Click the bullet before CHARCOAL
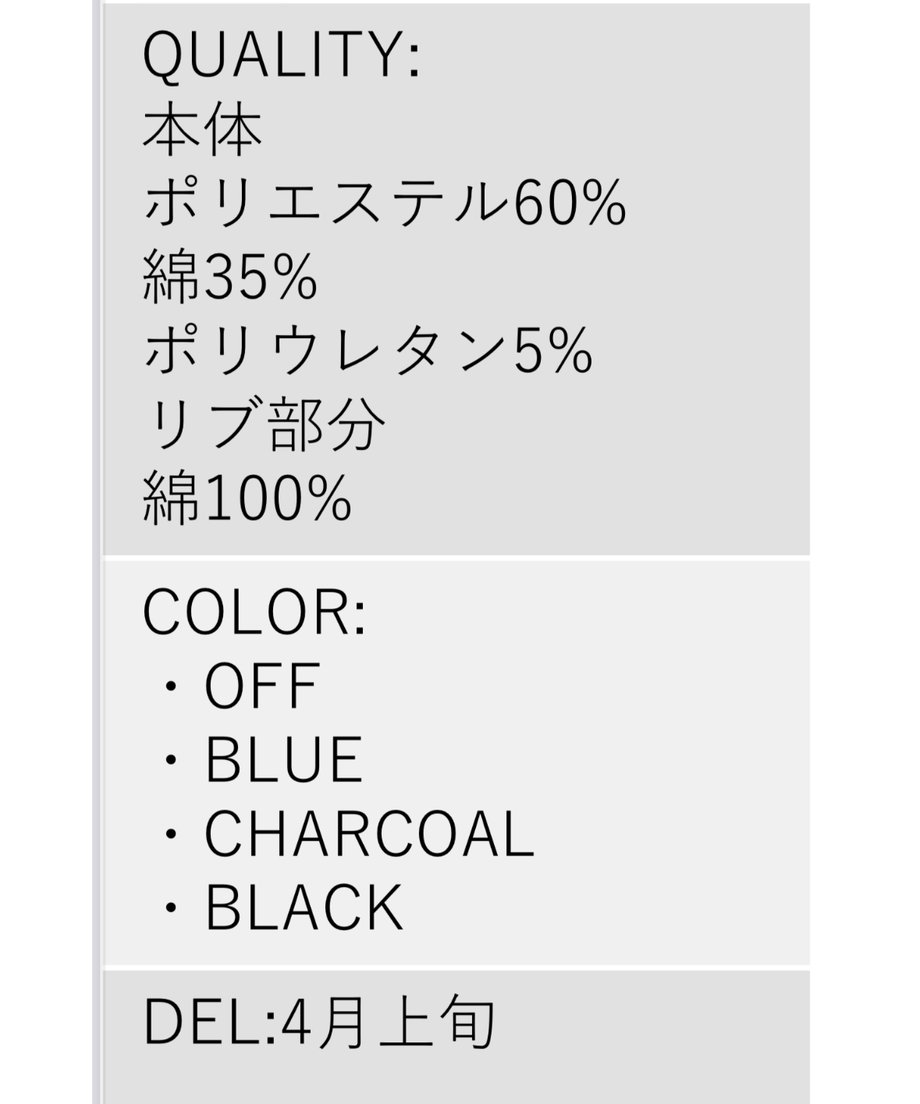This screenshot has width=920, height=1104. (x=170, y=834)
